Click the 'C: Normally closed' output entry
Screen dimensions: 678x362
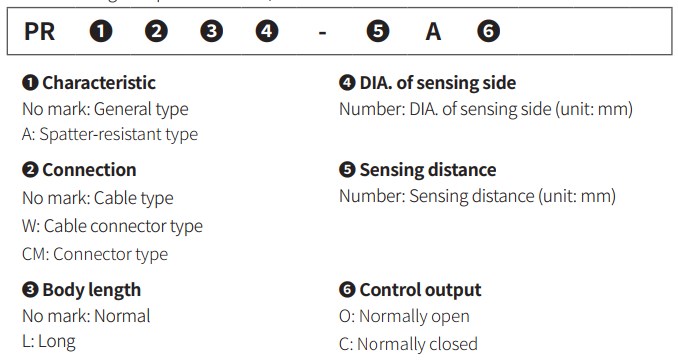click(409, 344)
